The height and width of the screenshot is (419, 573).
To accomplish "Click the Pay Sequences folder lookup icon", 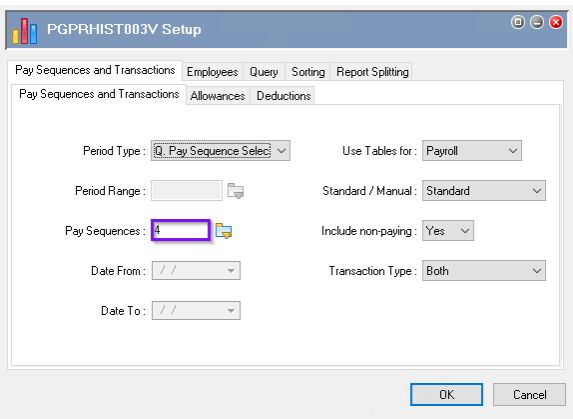I will 224,231.
